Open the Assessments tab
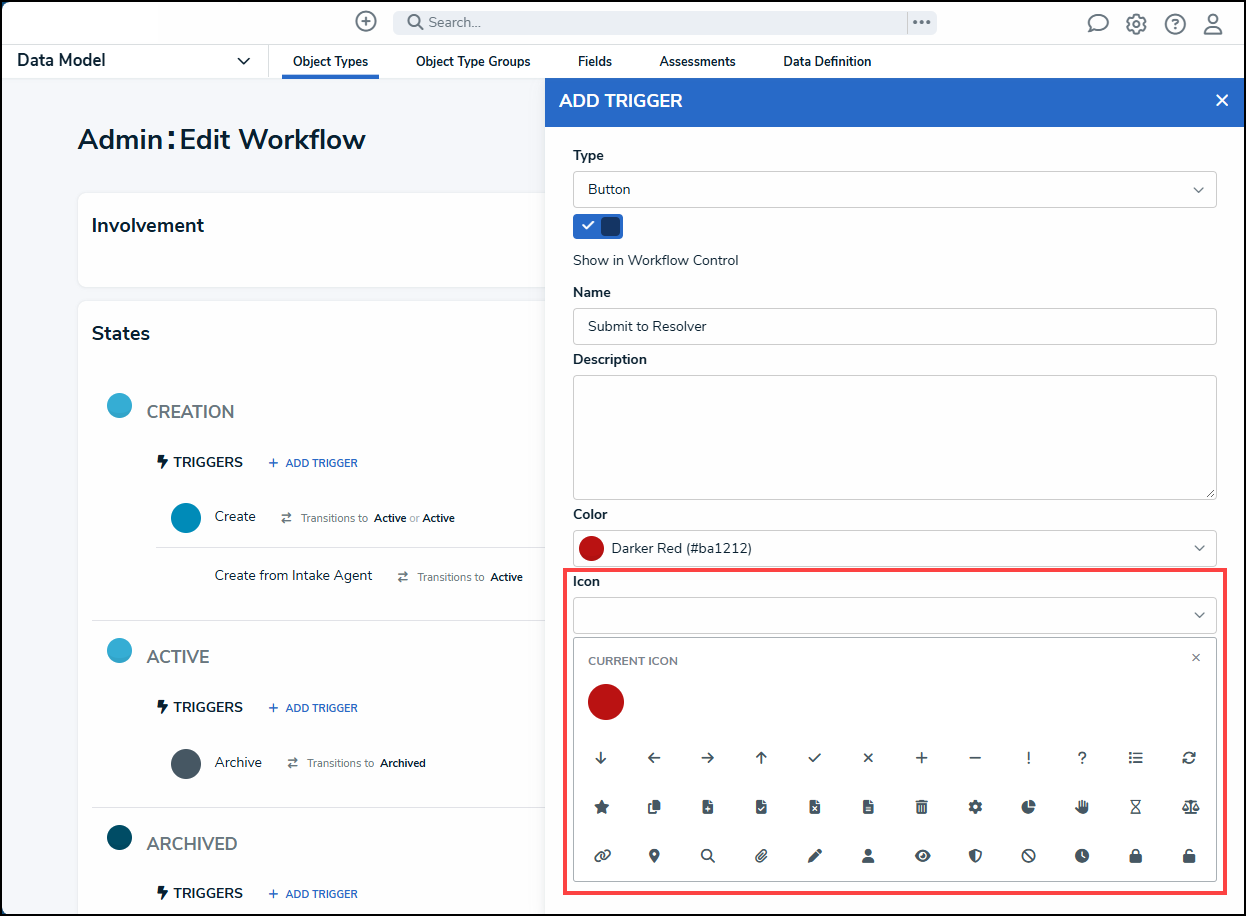This screenshot has height=916, width=1246. [x=697, y=62]
